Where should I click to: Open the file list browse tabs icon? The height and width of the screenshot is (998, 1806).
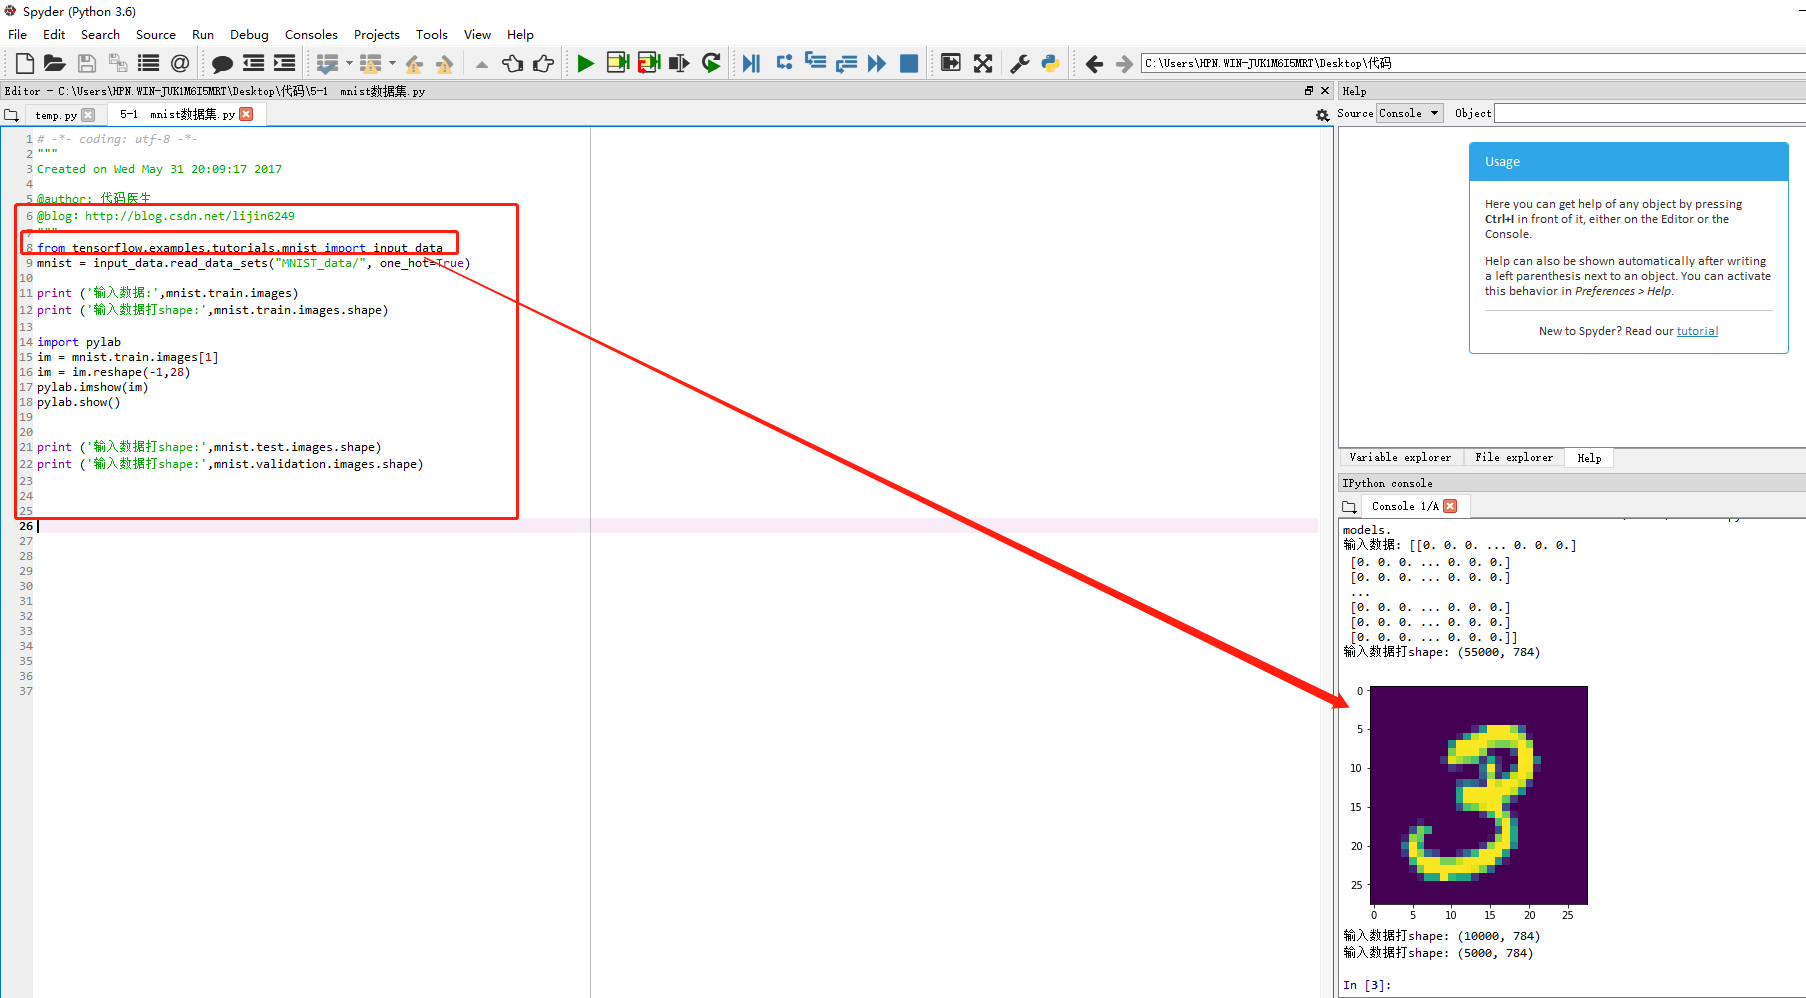pos(149,63)
